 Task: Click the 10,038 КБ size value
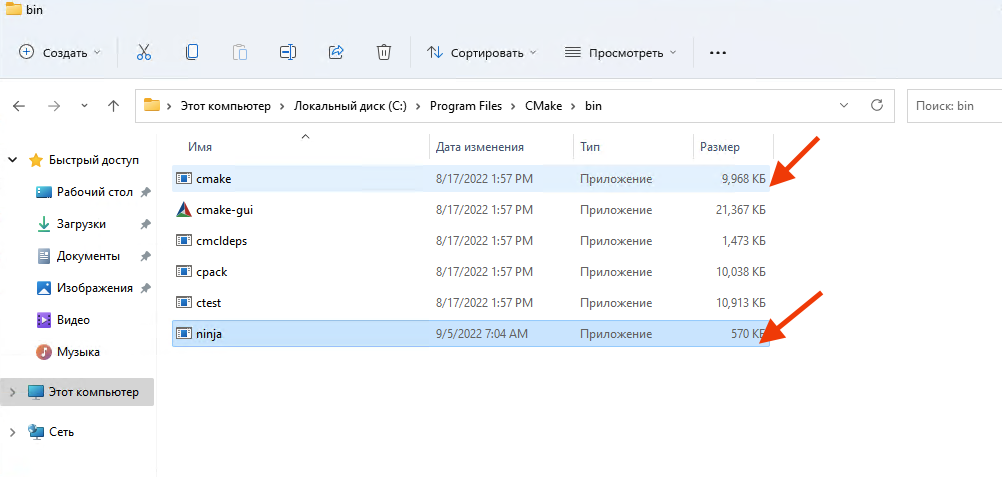point(741,272)
